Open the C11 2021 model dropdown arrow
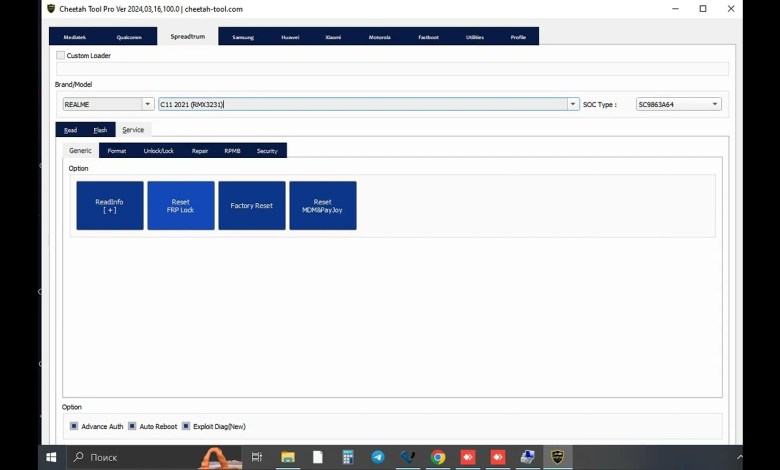 click(573, 104)
